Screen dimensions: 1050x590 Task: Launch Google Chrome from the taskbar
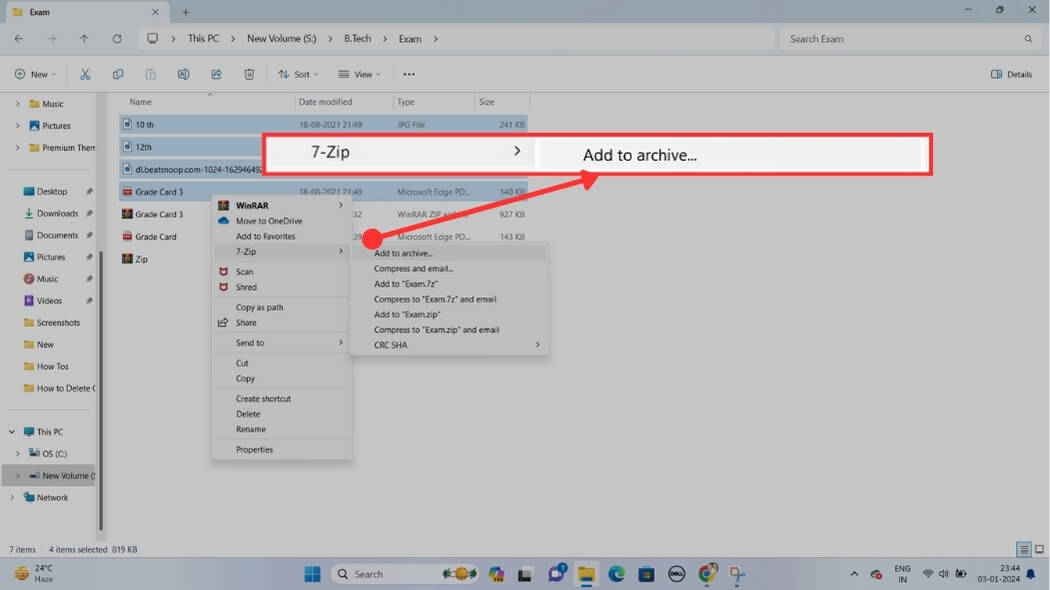pos(707,574)
